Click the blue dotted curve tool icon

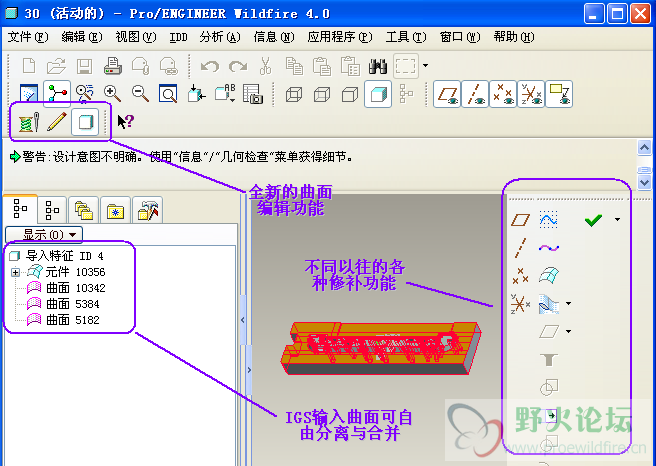click(x=548, y=219)
